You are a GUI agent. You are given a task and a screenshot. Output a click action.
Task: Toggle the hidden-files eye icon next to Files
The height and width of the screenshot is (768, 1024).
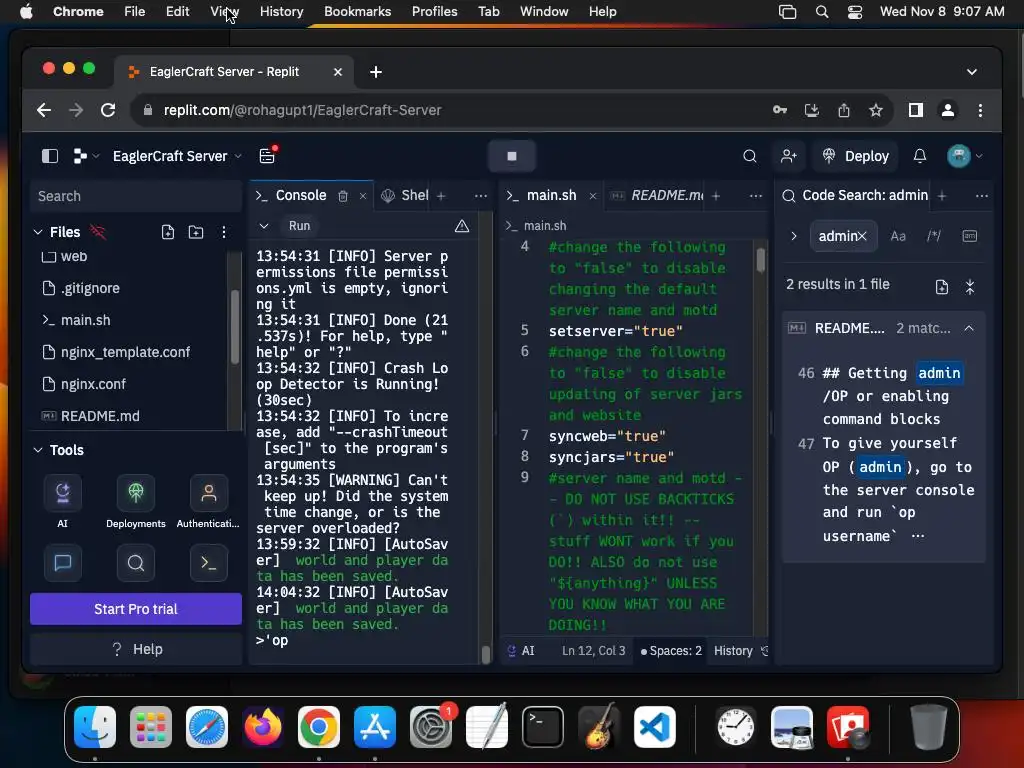[97, 232]
